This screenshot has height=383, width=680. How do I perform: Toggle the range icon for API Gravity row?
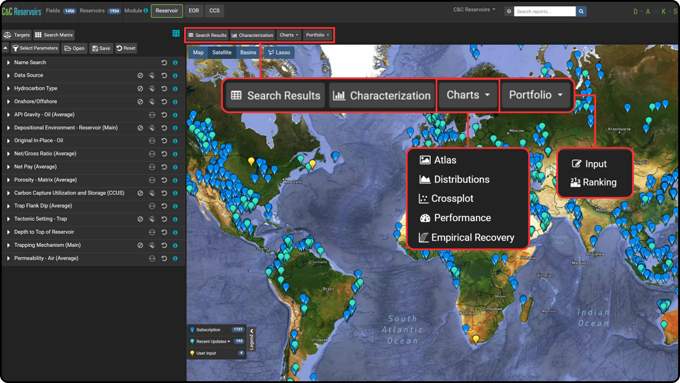[x=152, y=115]
